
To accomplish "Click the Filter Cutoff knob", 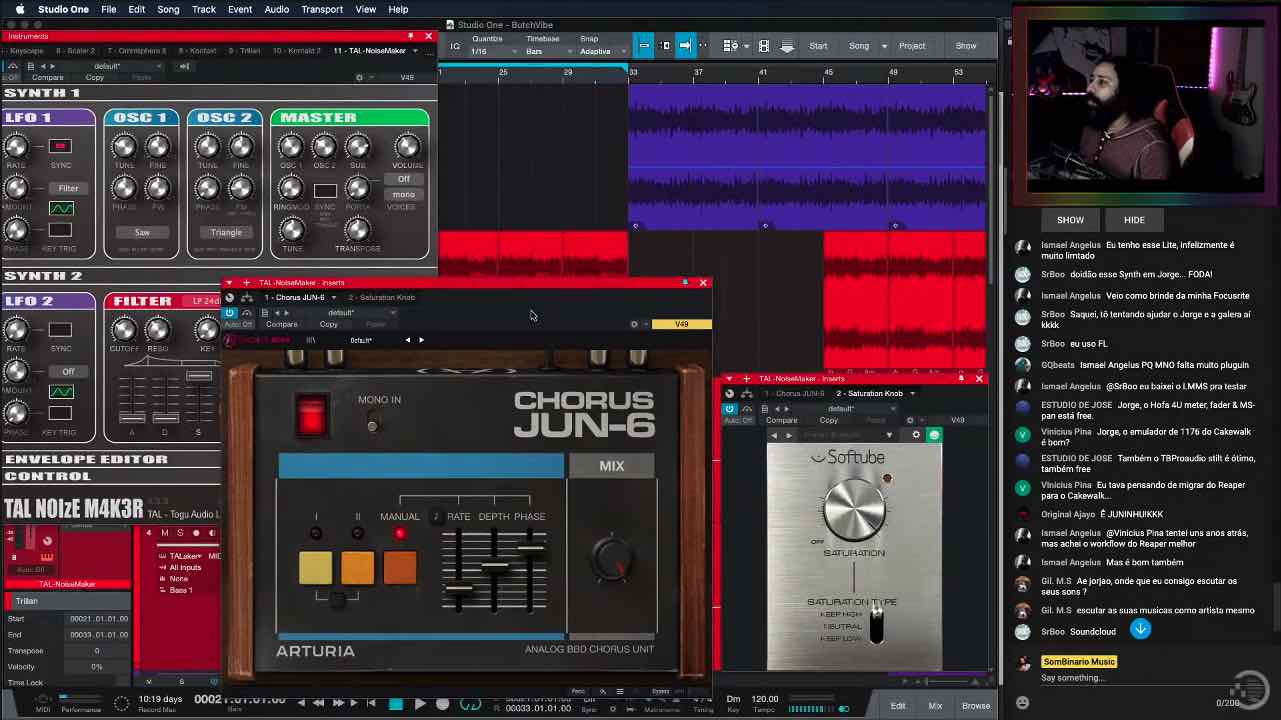I will point(124,330).
